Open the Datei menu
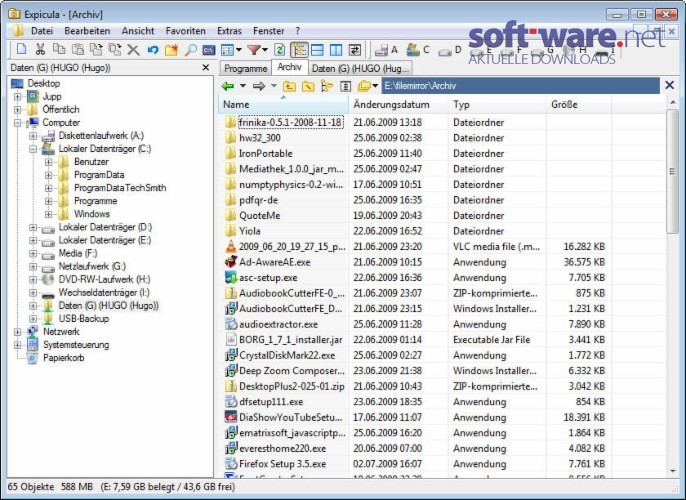The height and width of the screenshot is (500, 686). pos(42,31)
